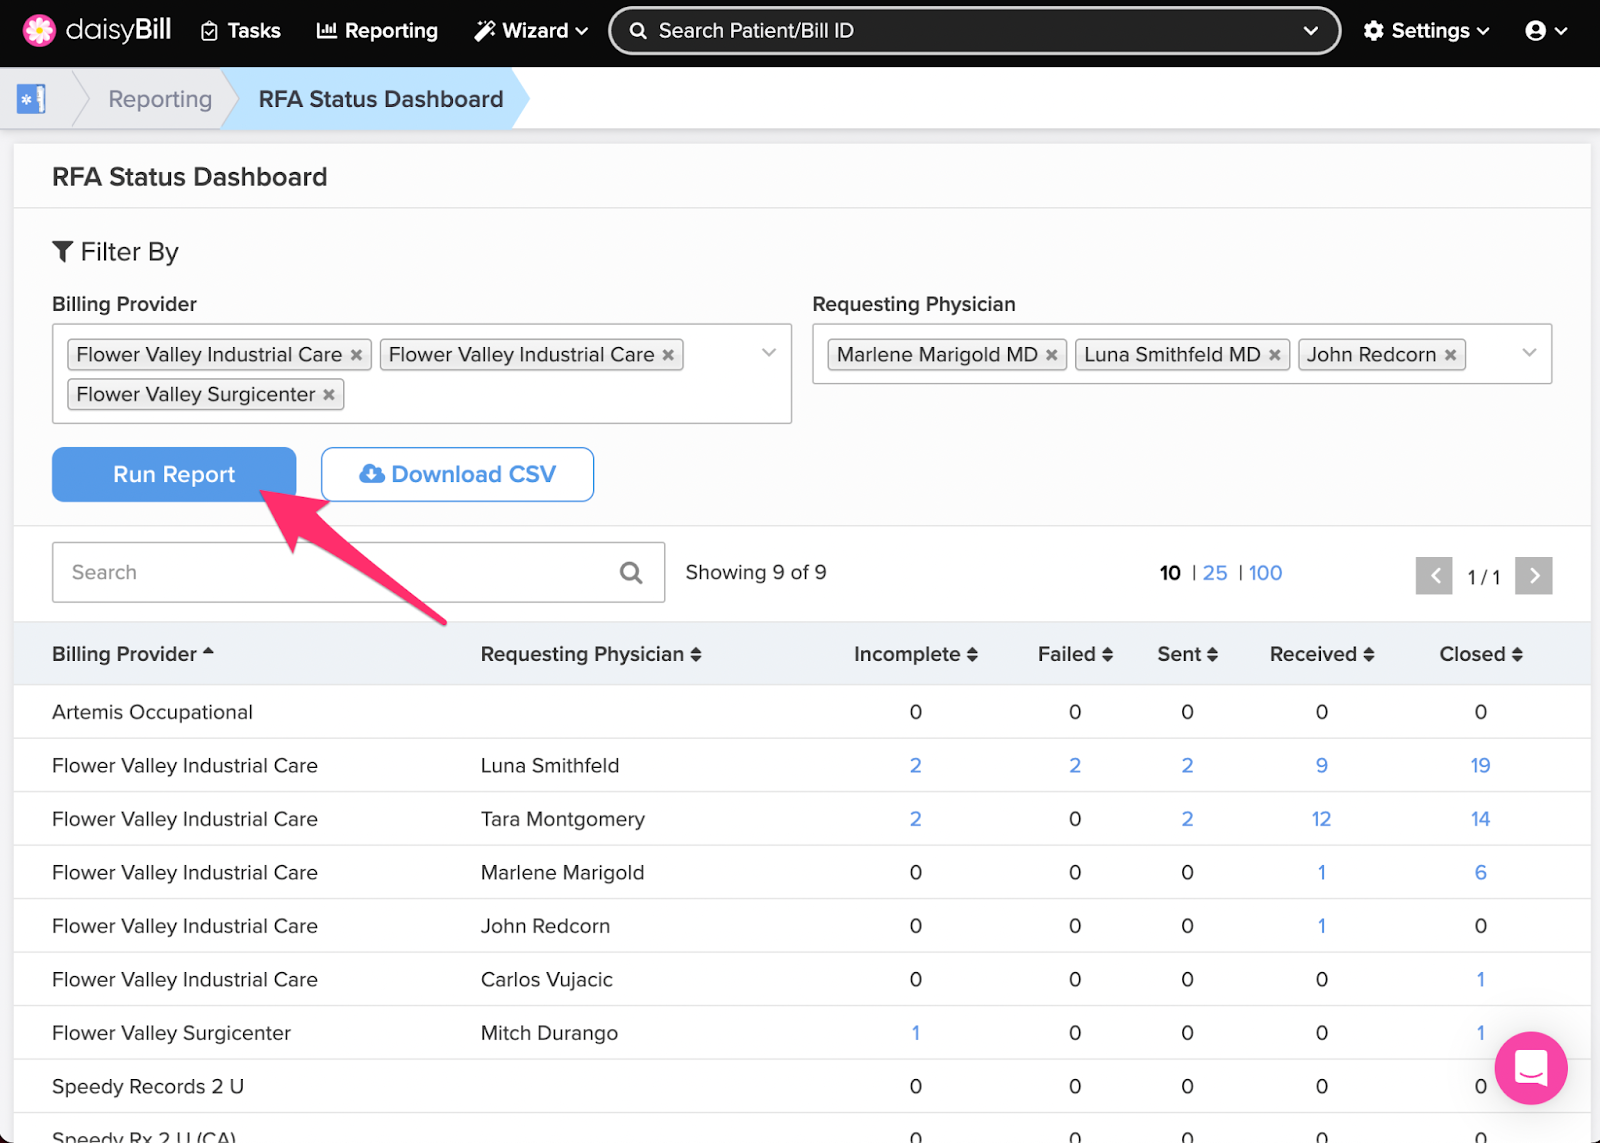The width and height of the screenshot is (1600, 1143).
Task: Click the home icon in the breadcrumb
Action: pyautogui.click(x=31, y=98)
